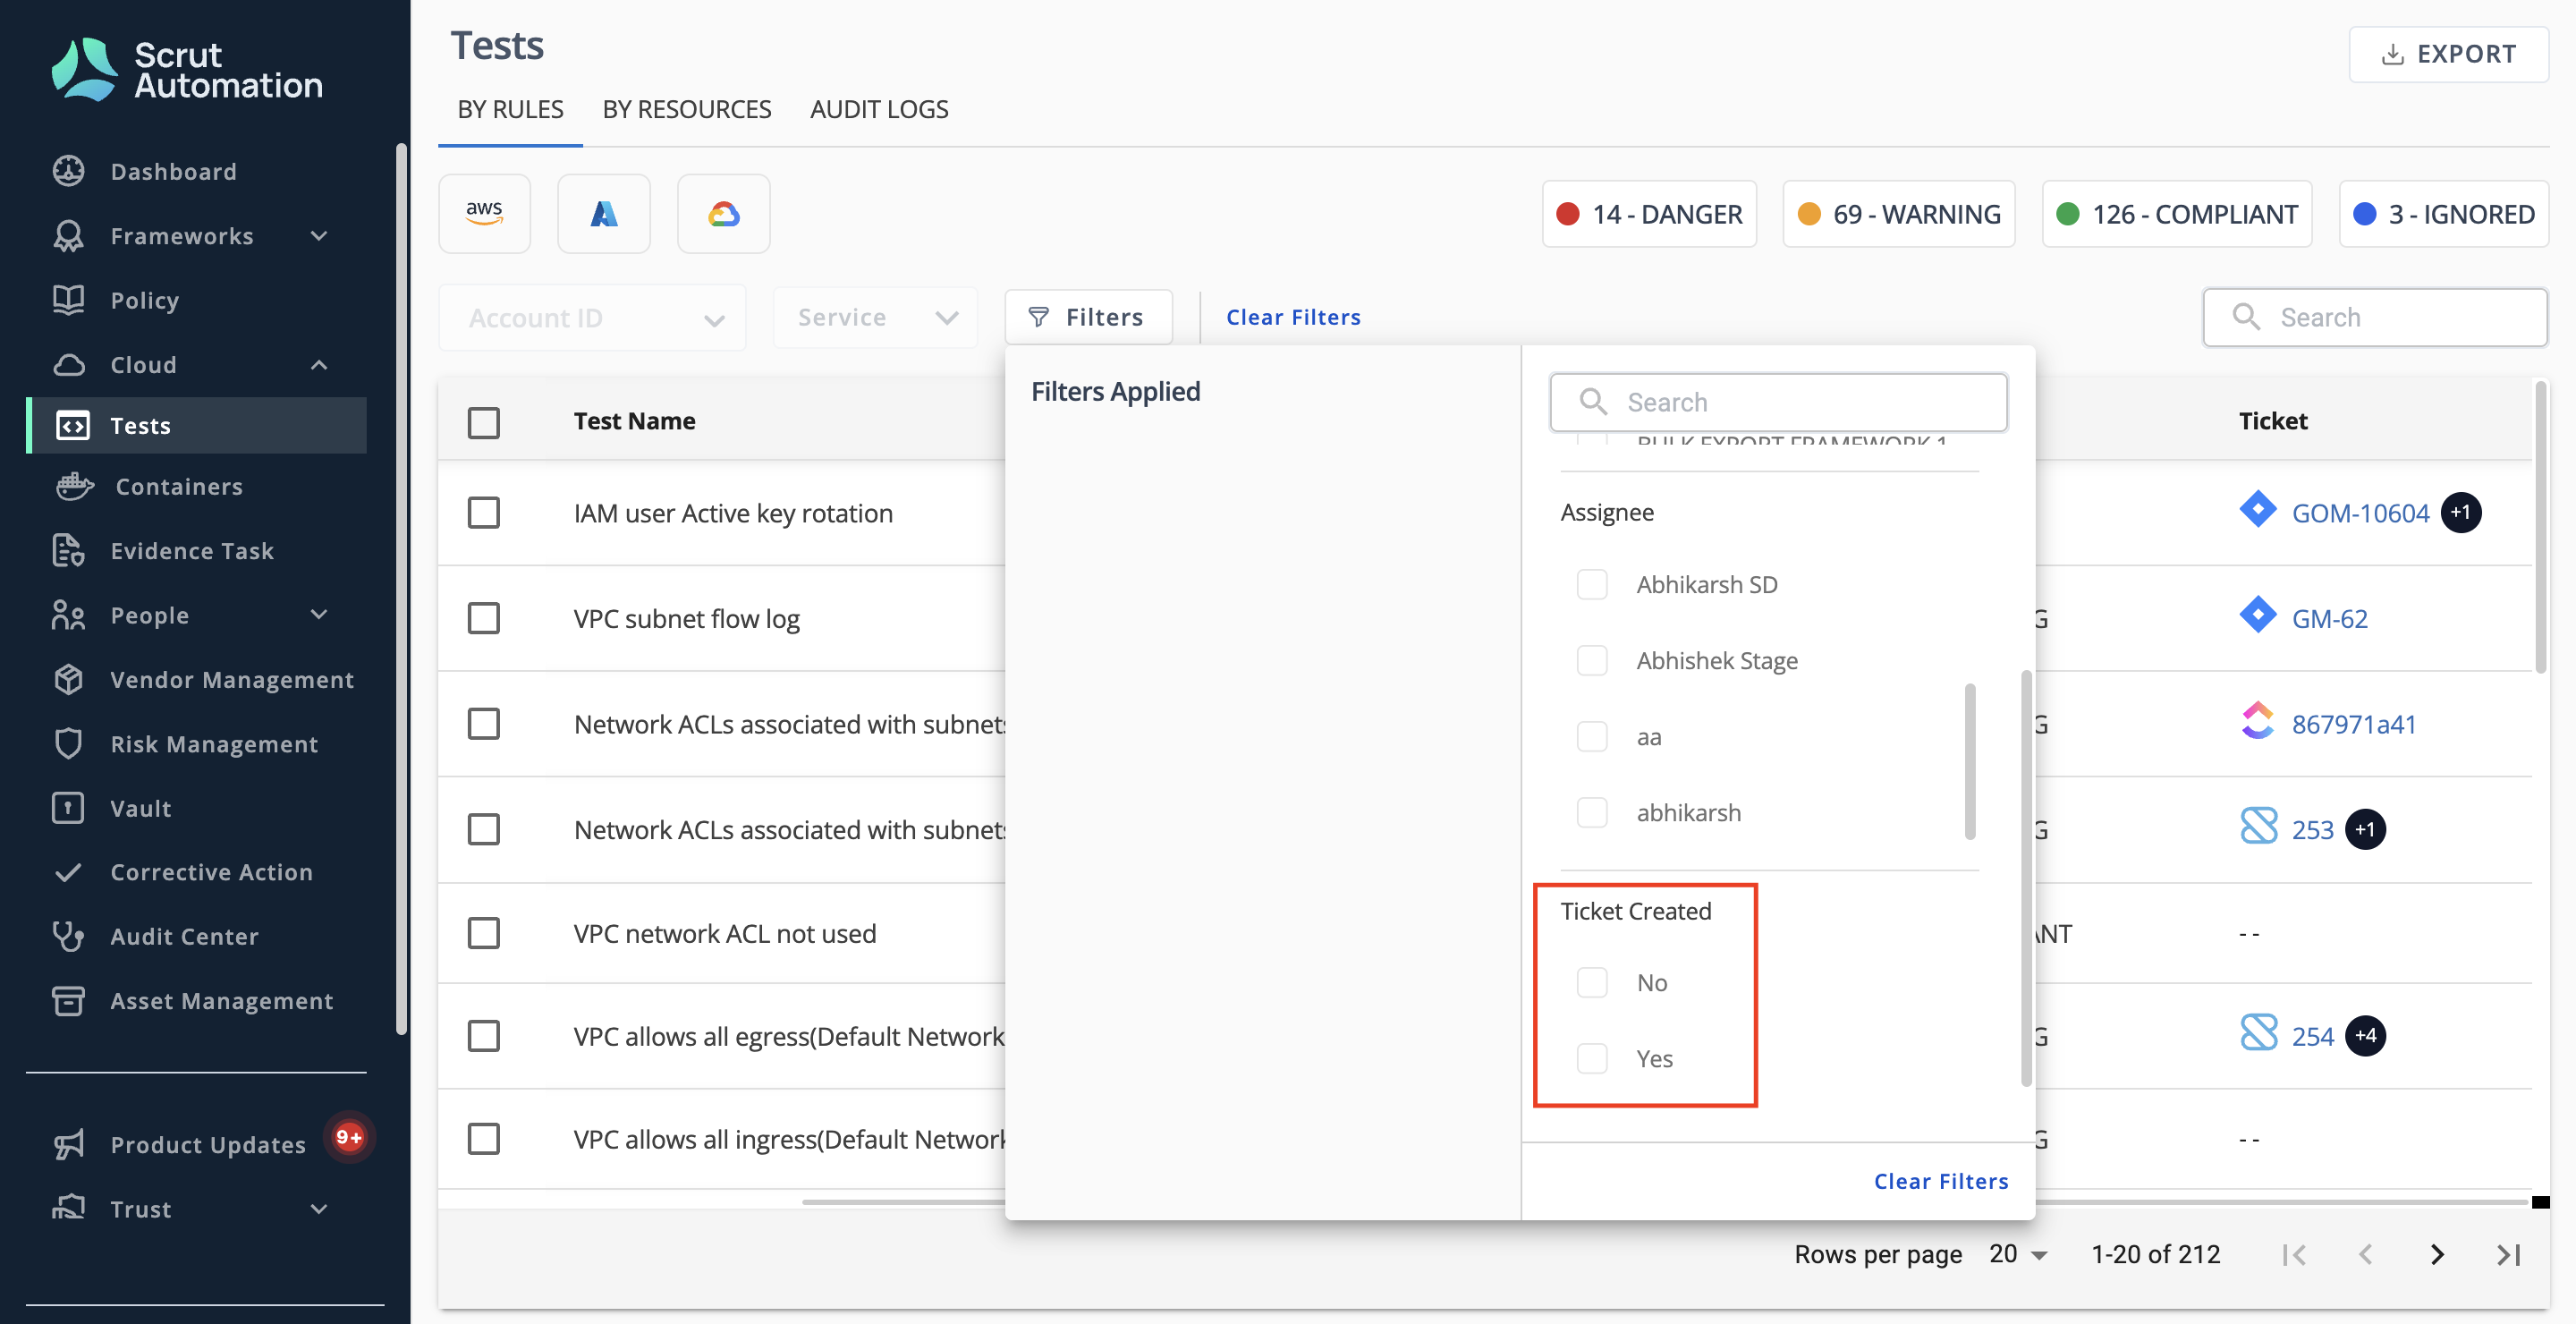Collapse the Cloud menu chevron
The image size is (2576, 1324).
[x=319, y=365]
